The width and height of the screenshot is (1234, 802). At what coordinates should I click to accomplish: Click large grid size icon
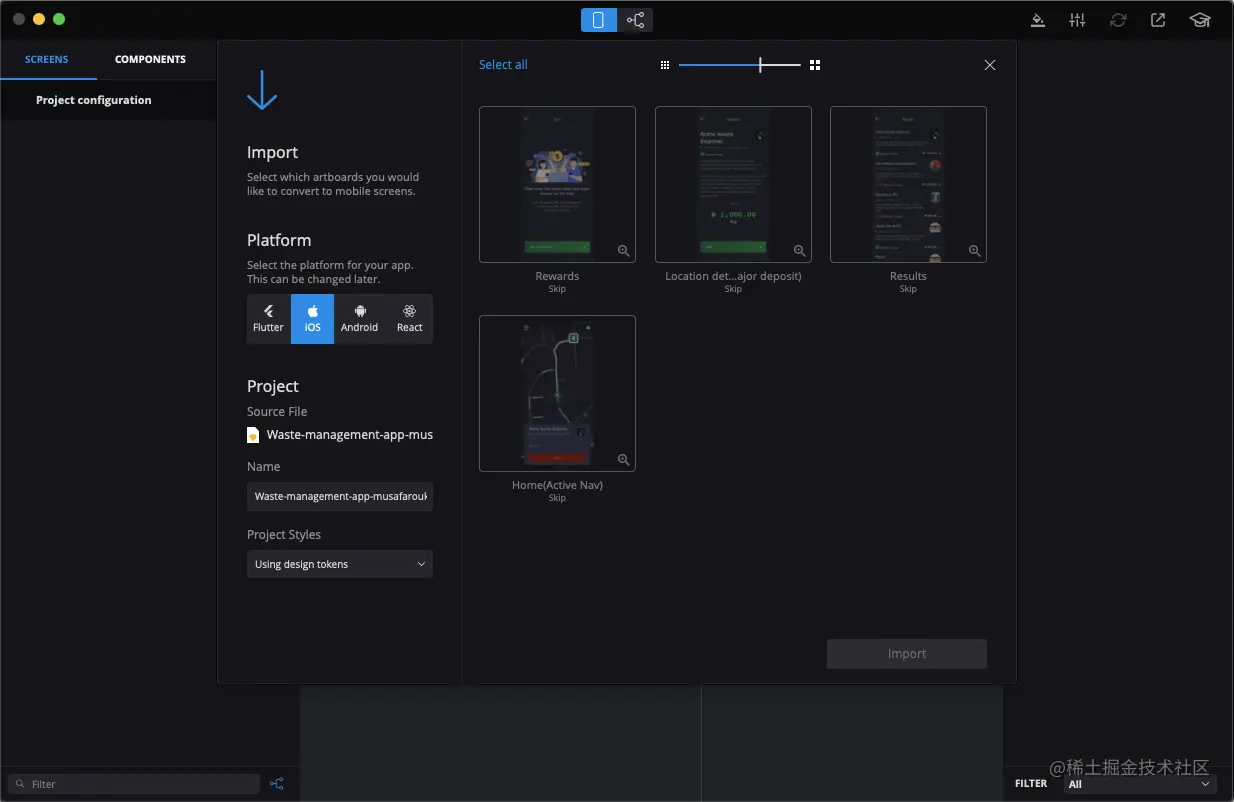(815, 65)
